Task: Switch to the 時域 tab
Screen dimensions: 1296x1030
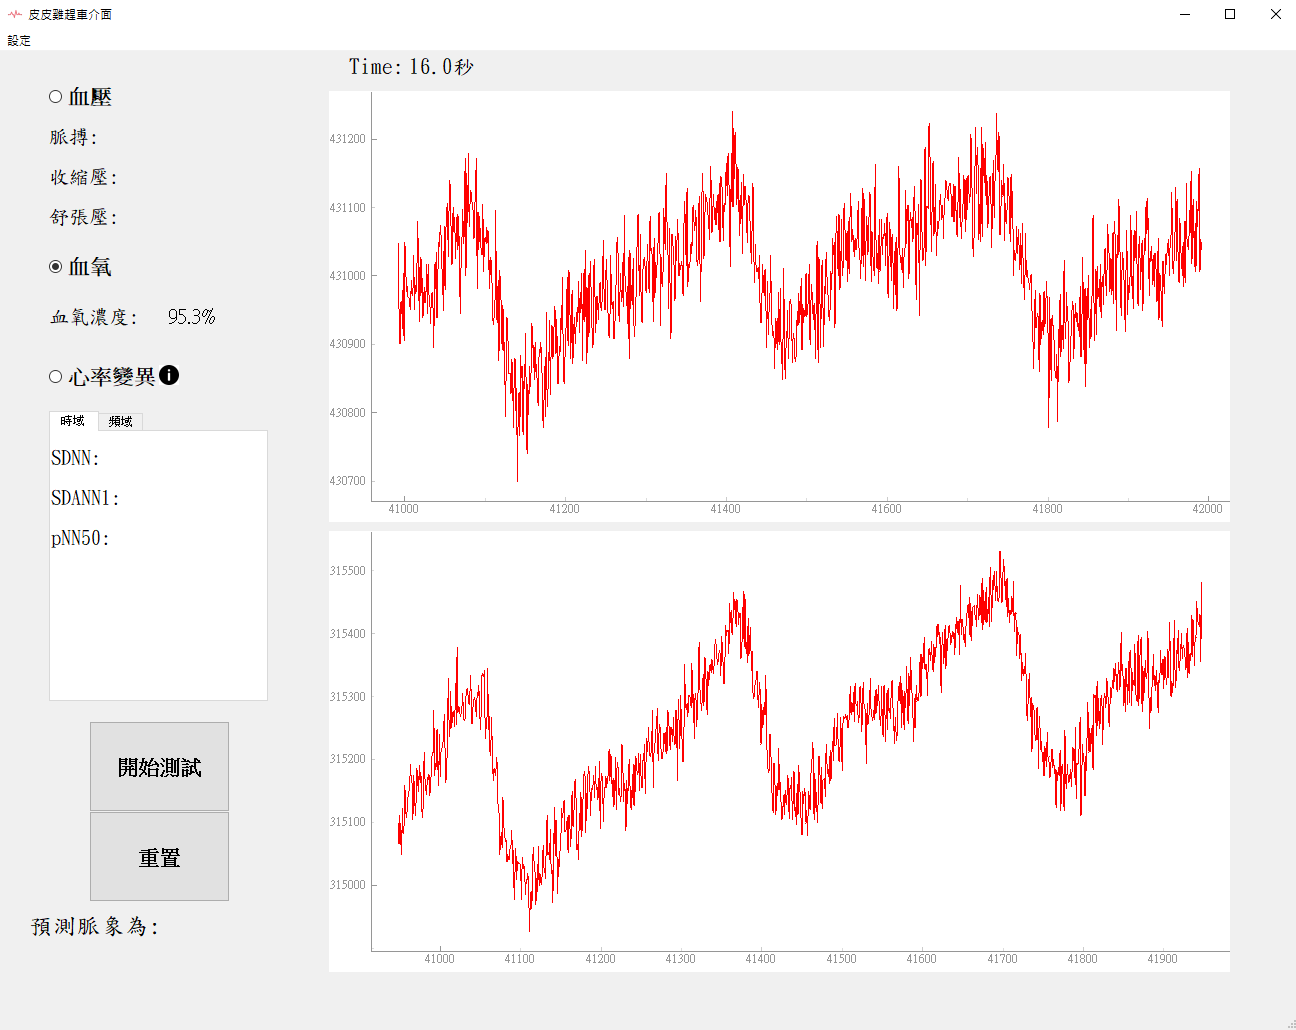Action: click(x=73, y=421)
